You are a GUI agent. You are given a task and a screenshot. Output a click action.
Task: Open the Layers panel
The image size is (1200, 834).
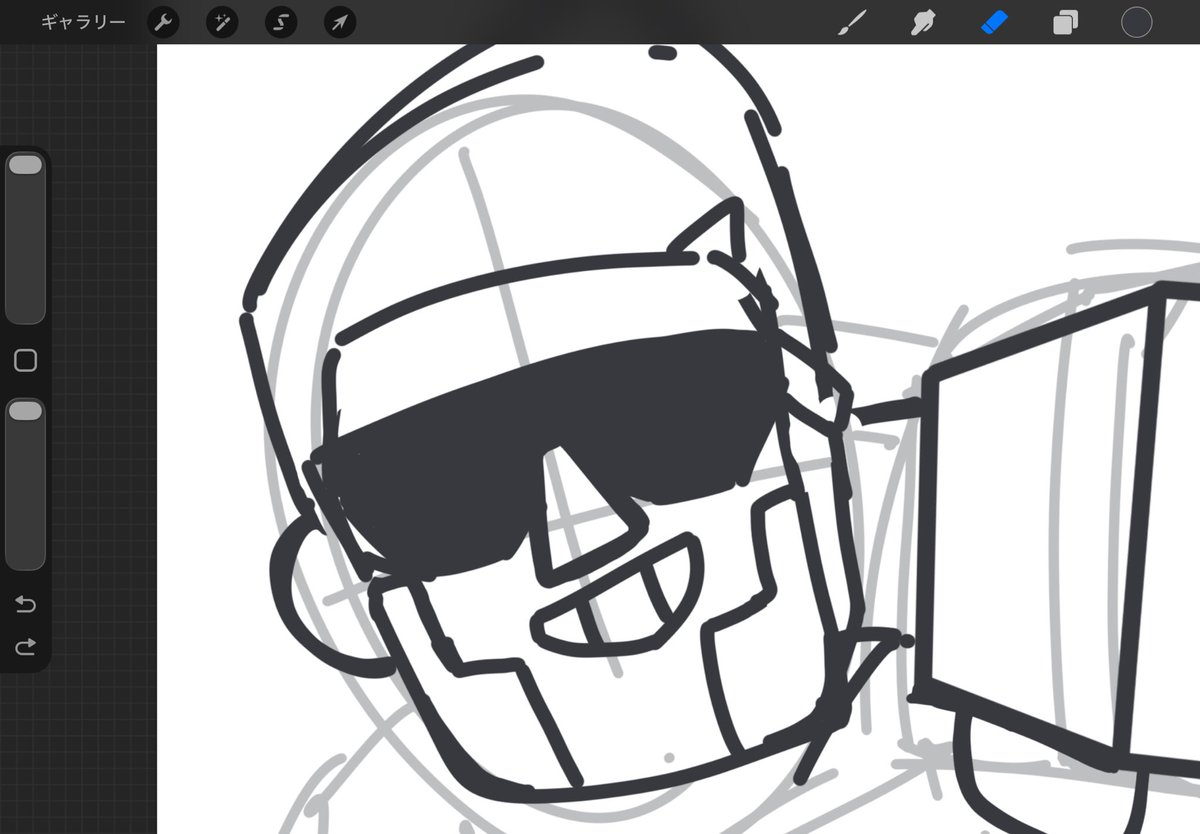(x=1066, y=22)
